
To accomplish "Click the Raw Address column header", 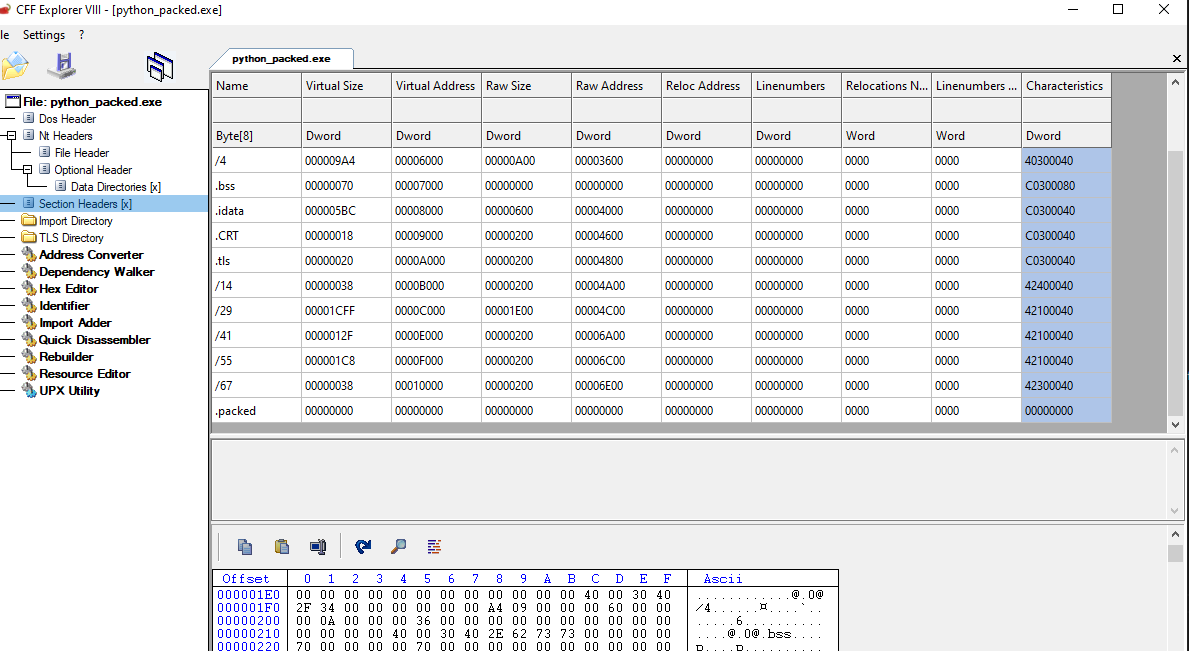I will [616, 86].
